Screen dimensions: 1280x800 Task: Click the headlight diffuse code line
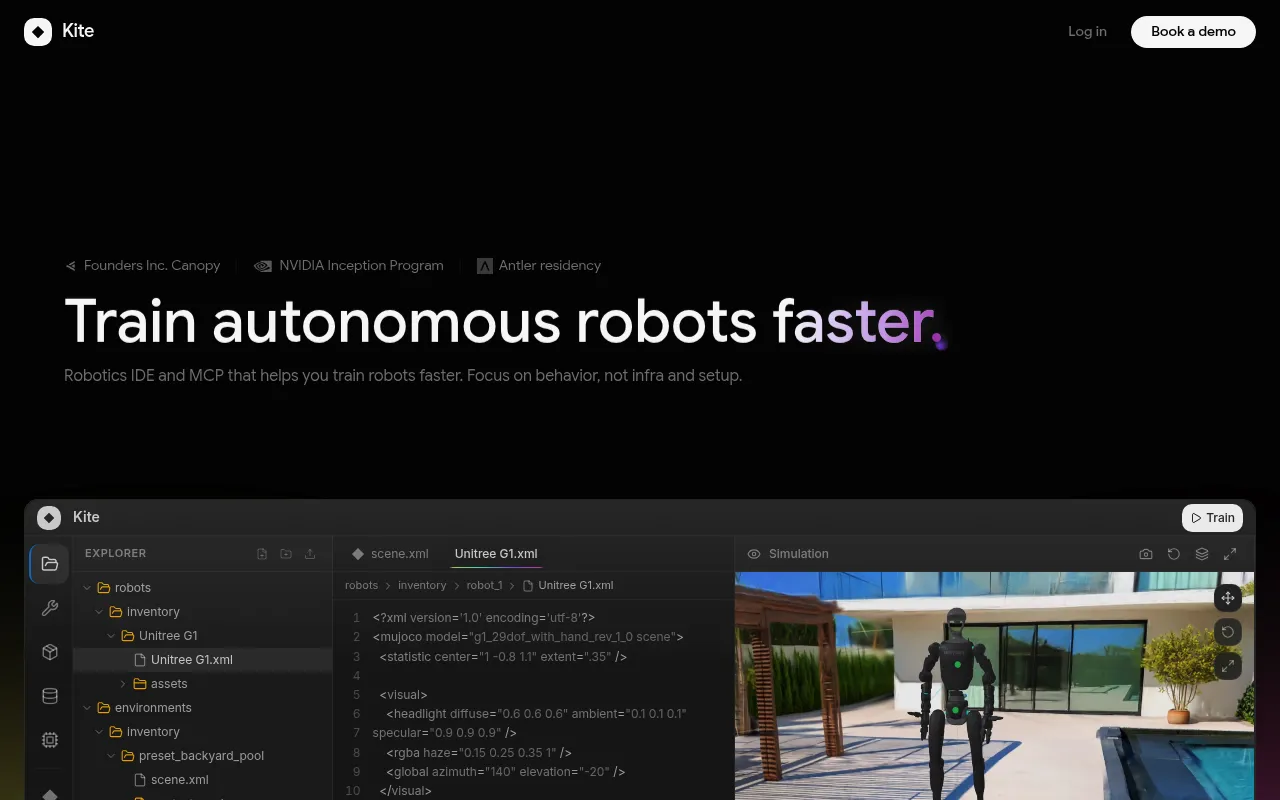click(x=537, y=714)
